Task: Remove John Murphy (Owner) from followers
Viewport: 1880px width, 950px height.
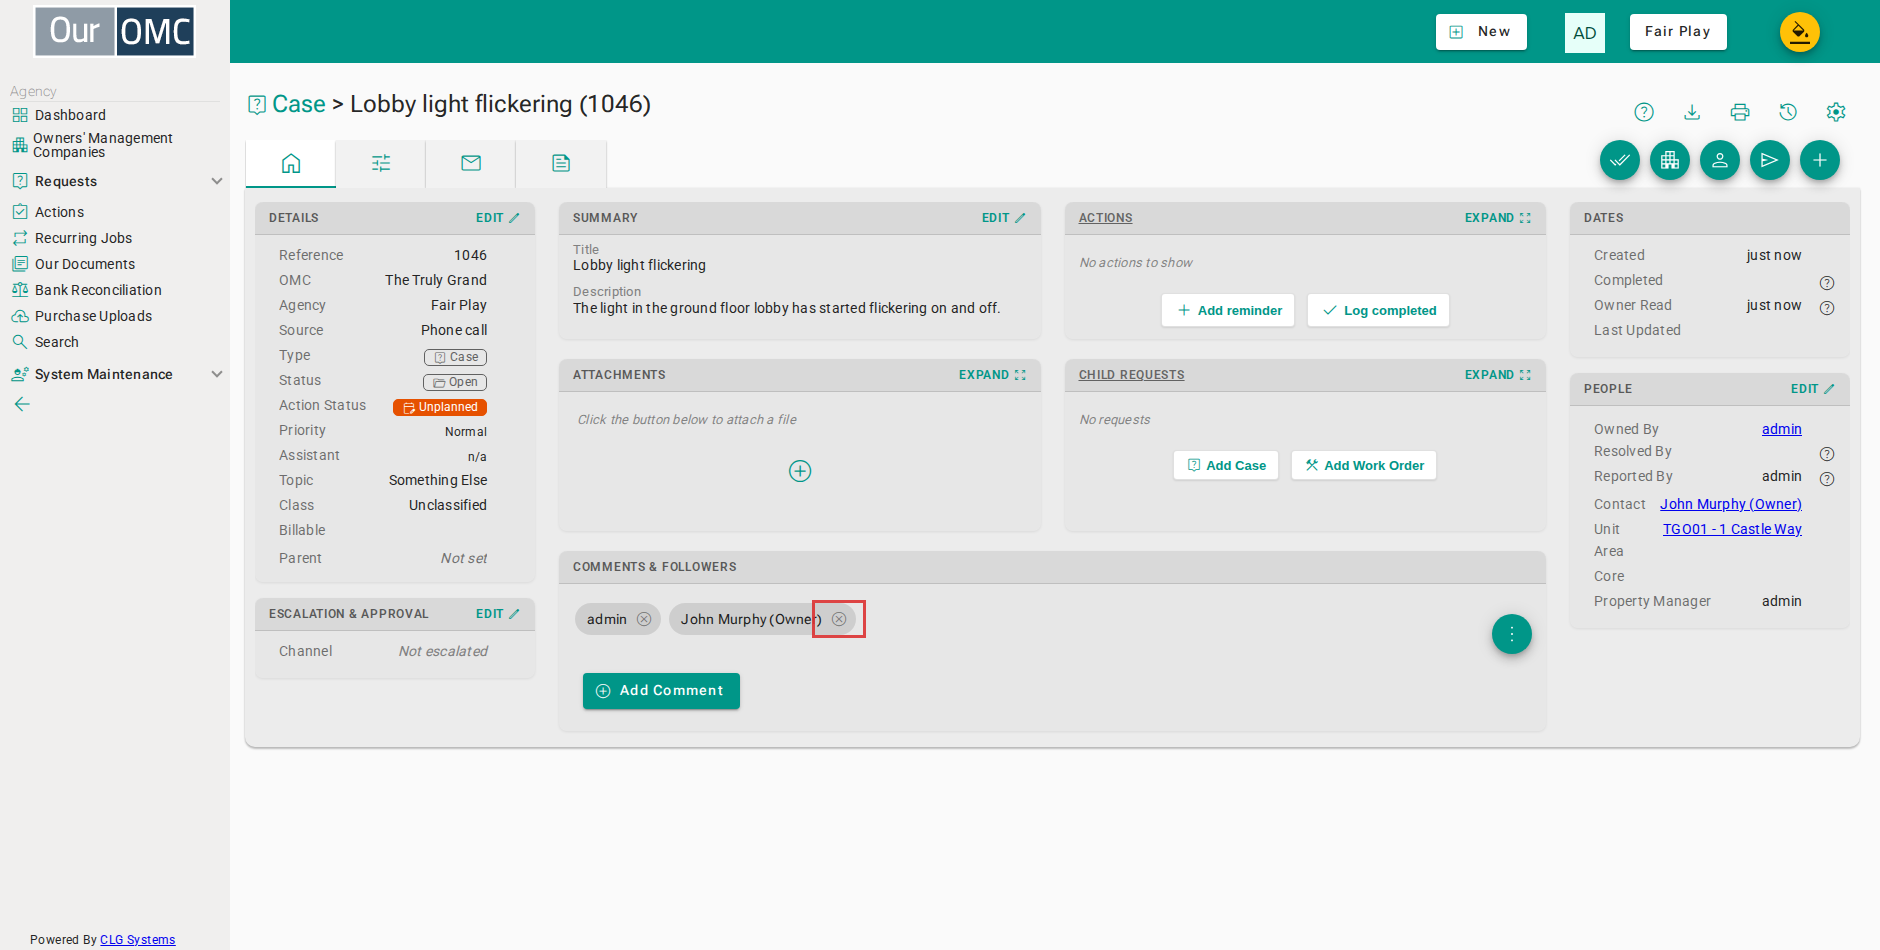Action: pos(839,619)
